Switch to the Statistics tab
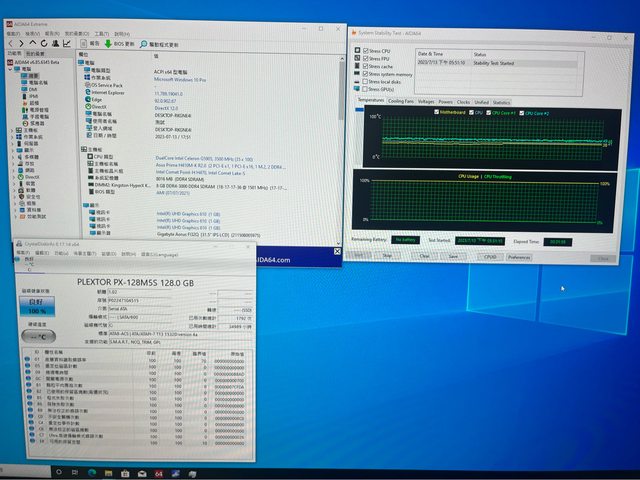Viewport: 640px width, 480px height. [x=501, y=102]
